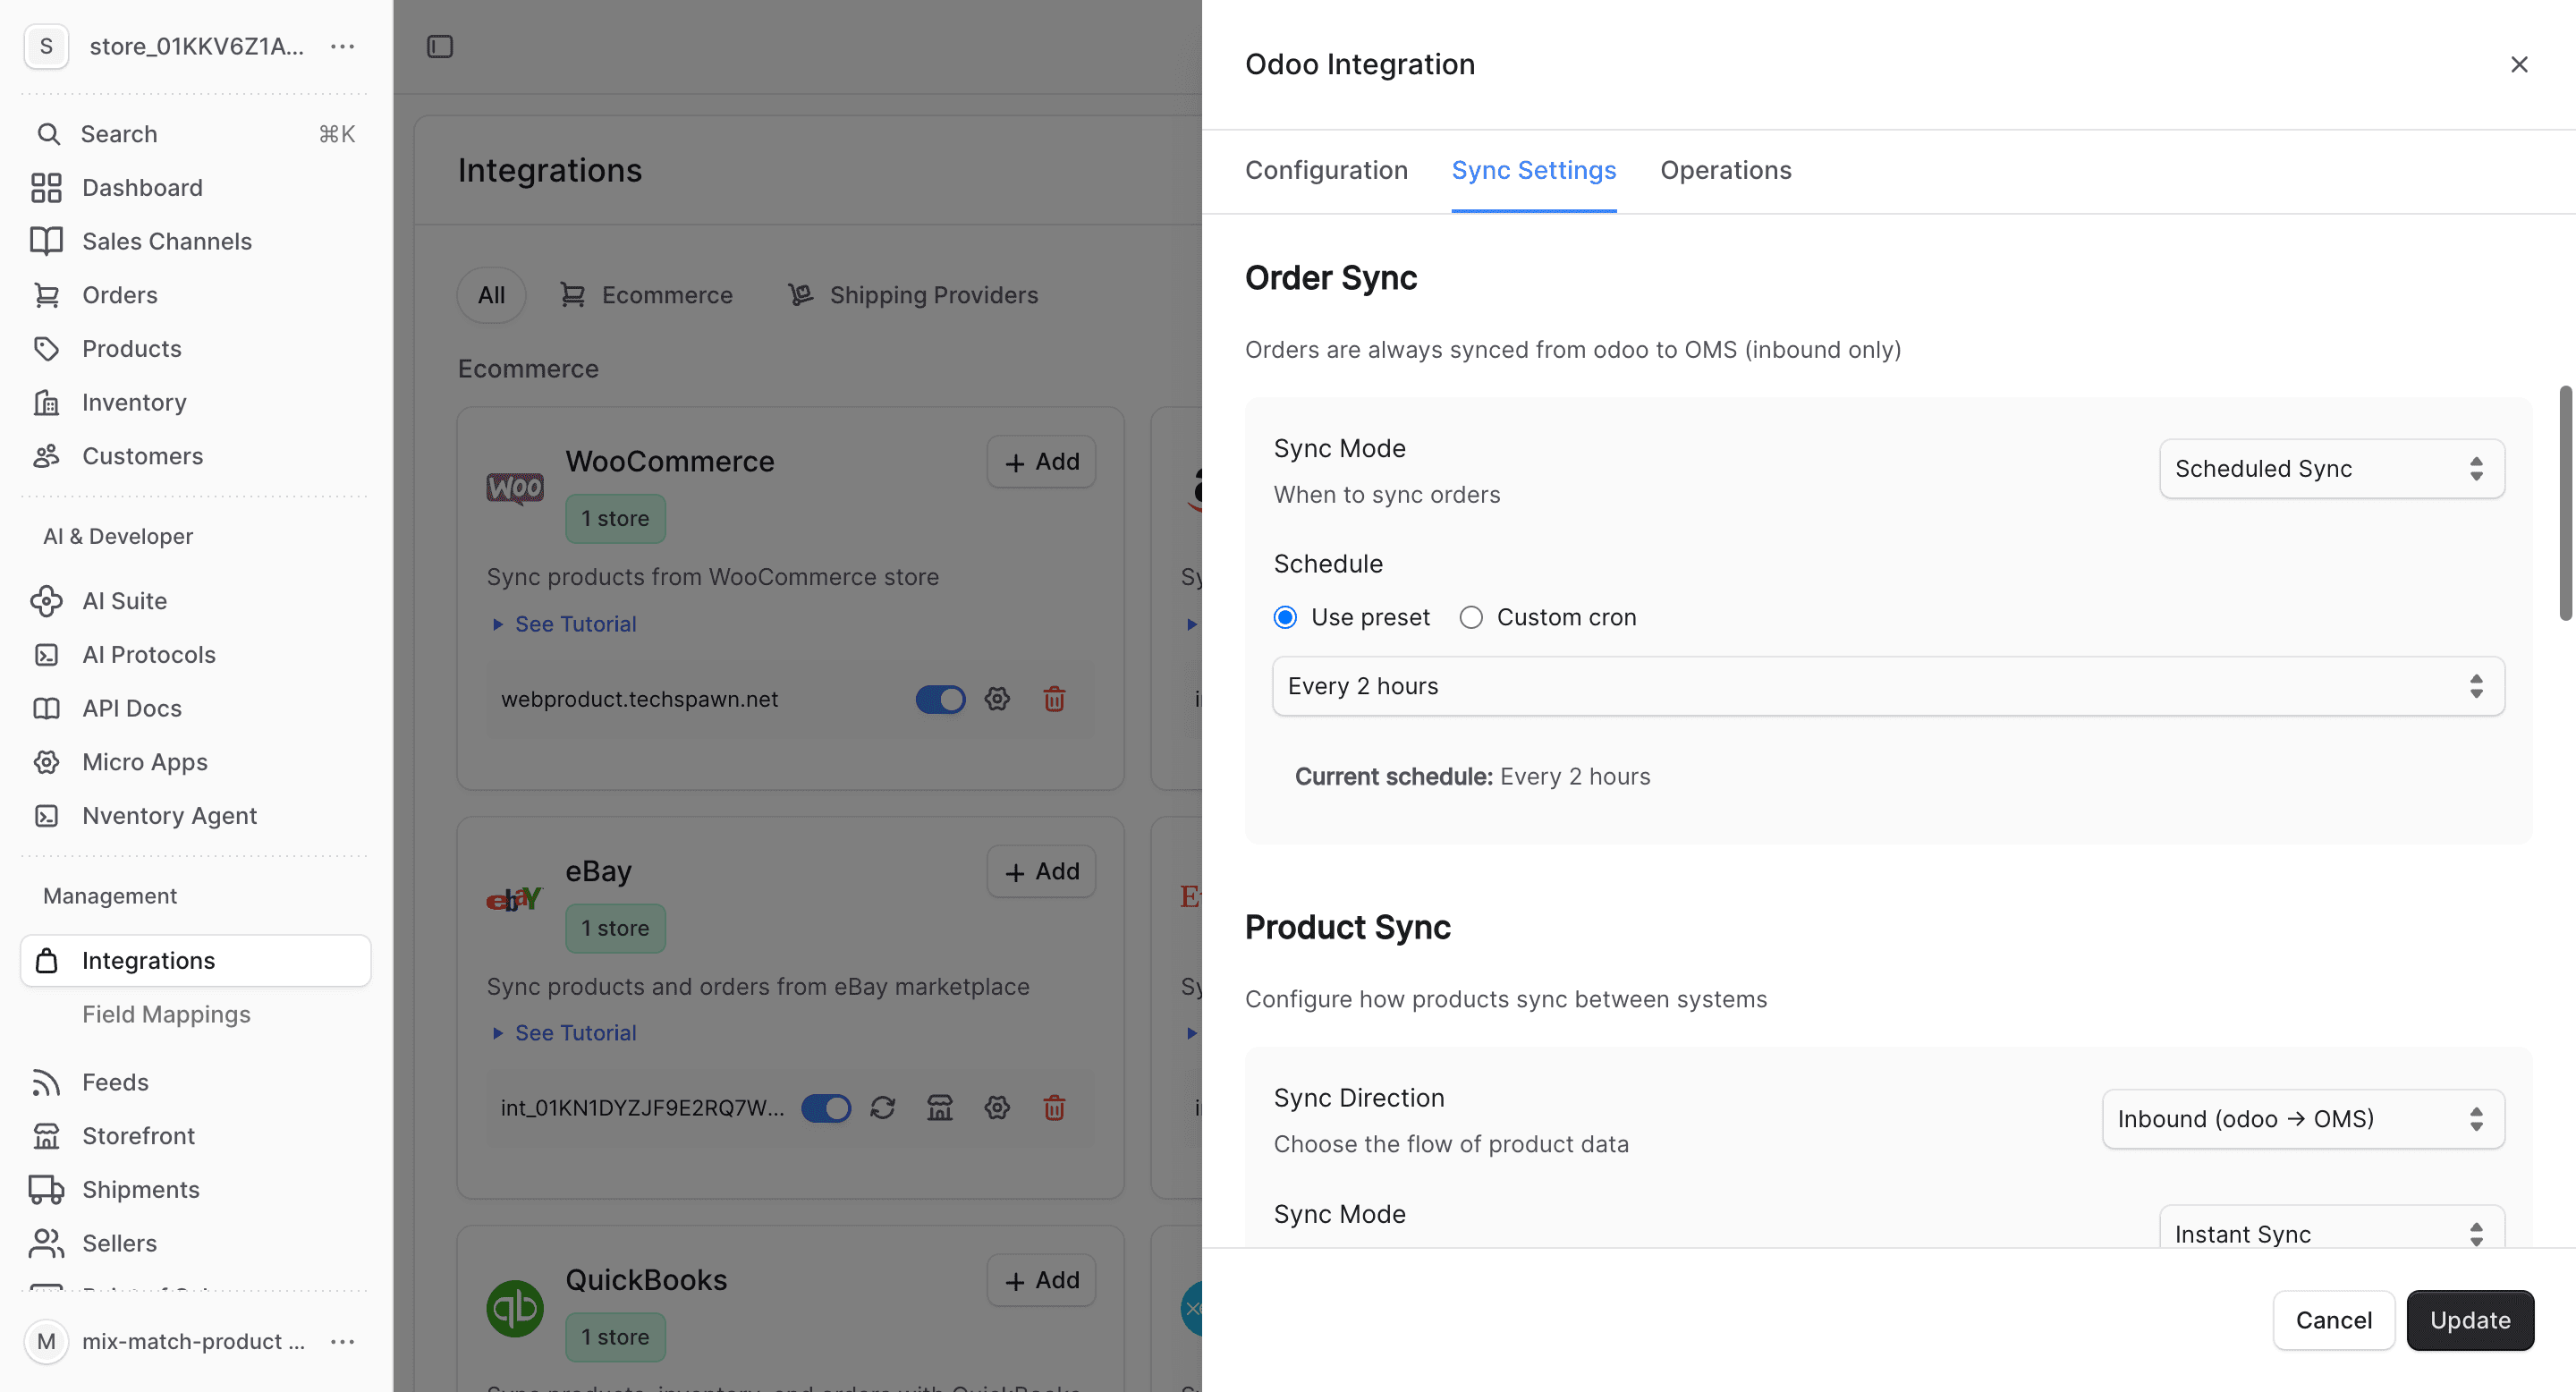Image resolution: width=2576 pixels, height=1392 pixels.
Task: Open Search in the sidebar
Action: [x=195, y=134]
